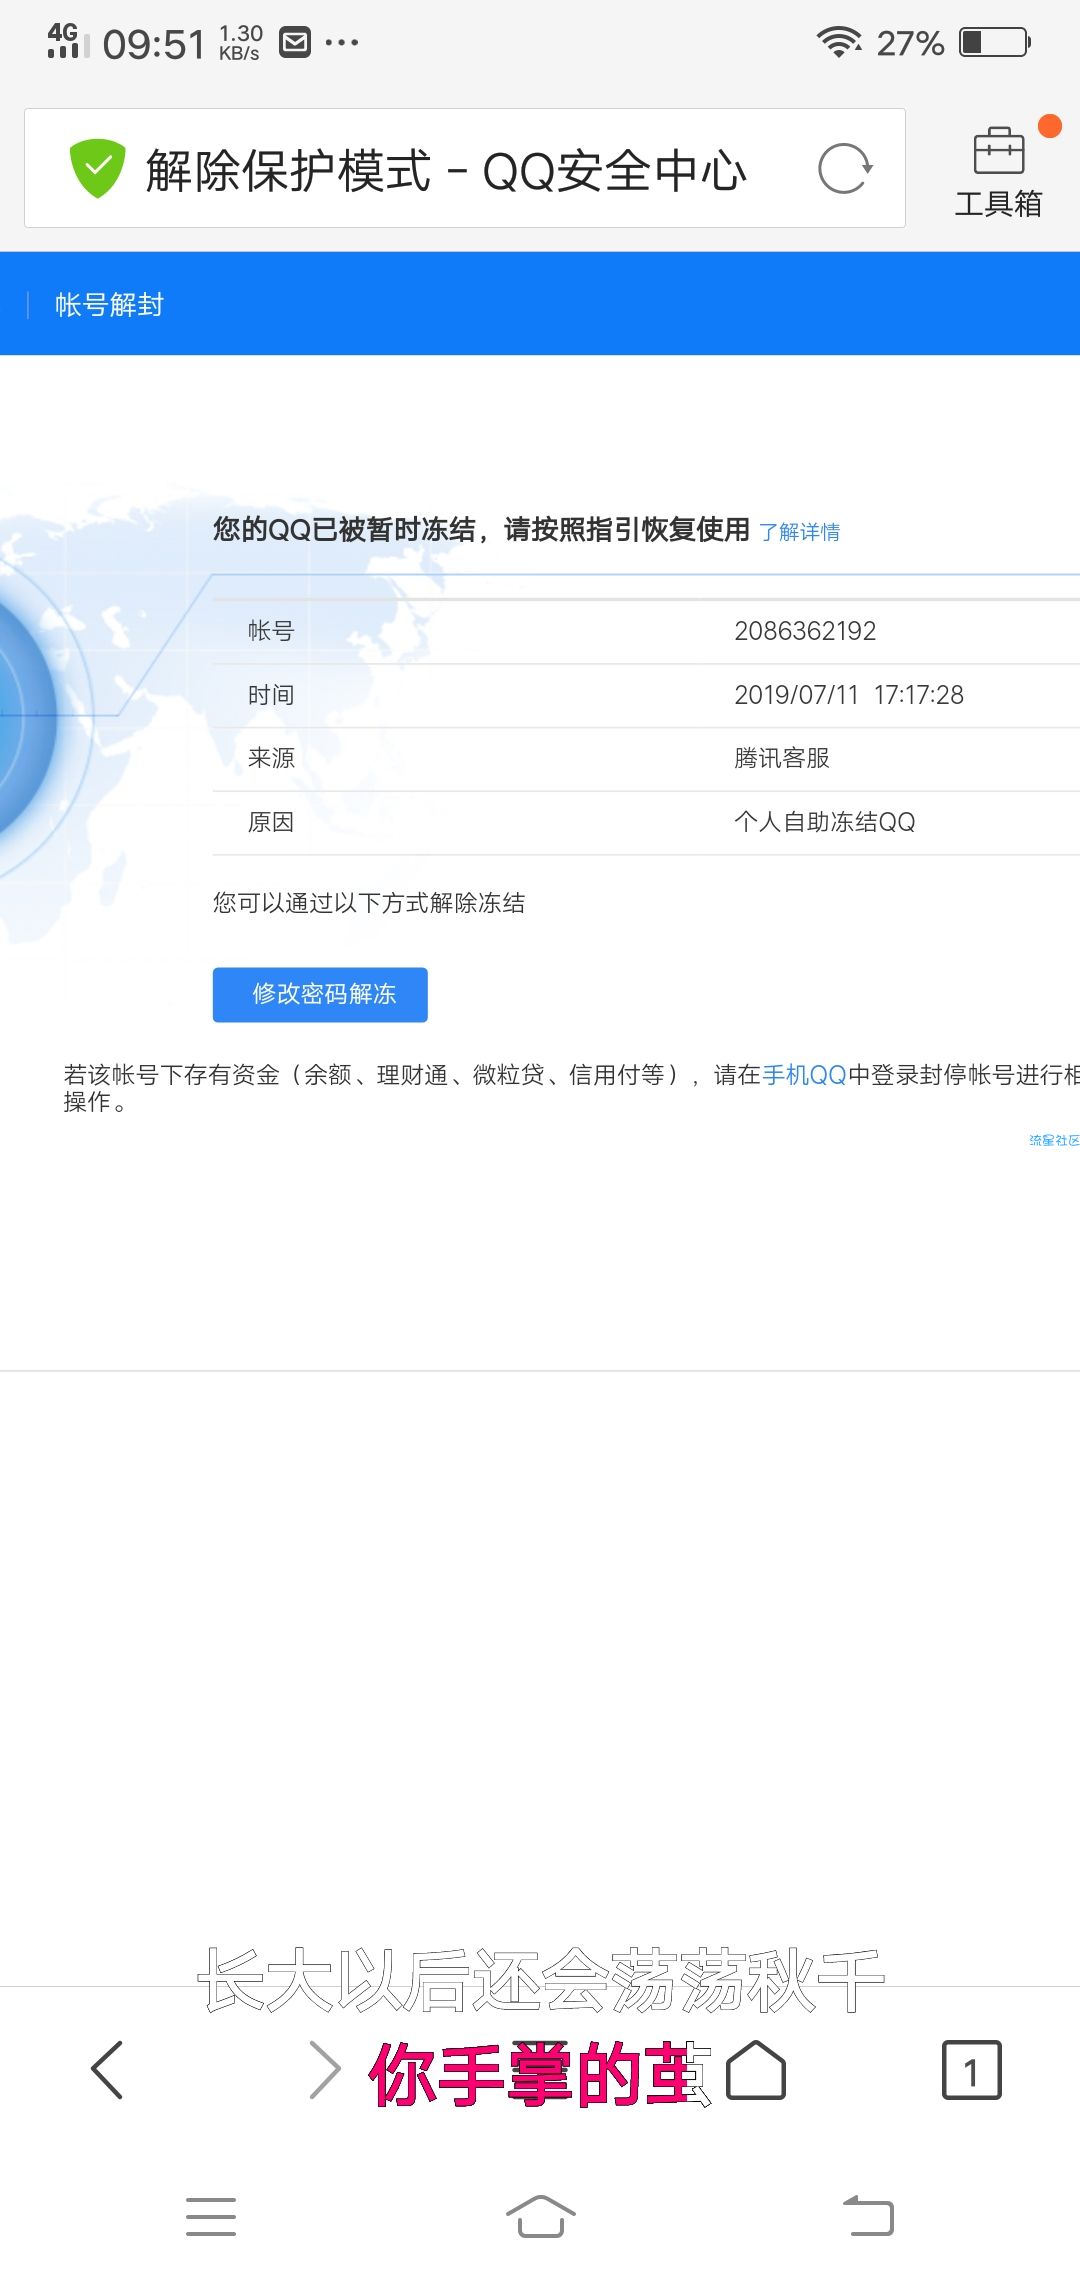Tap the 来源 row label
This screenshot has width=1080, height=2280.
point(271,758)
